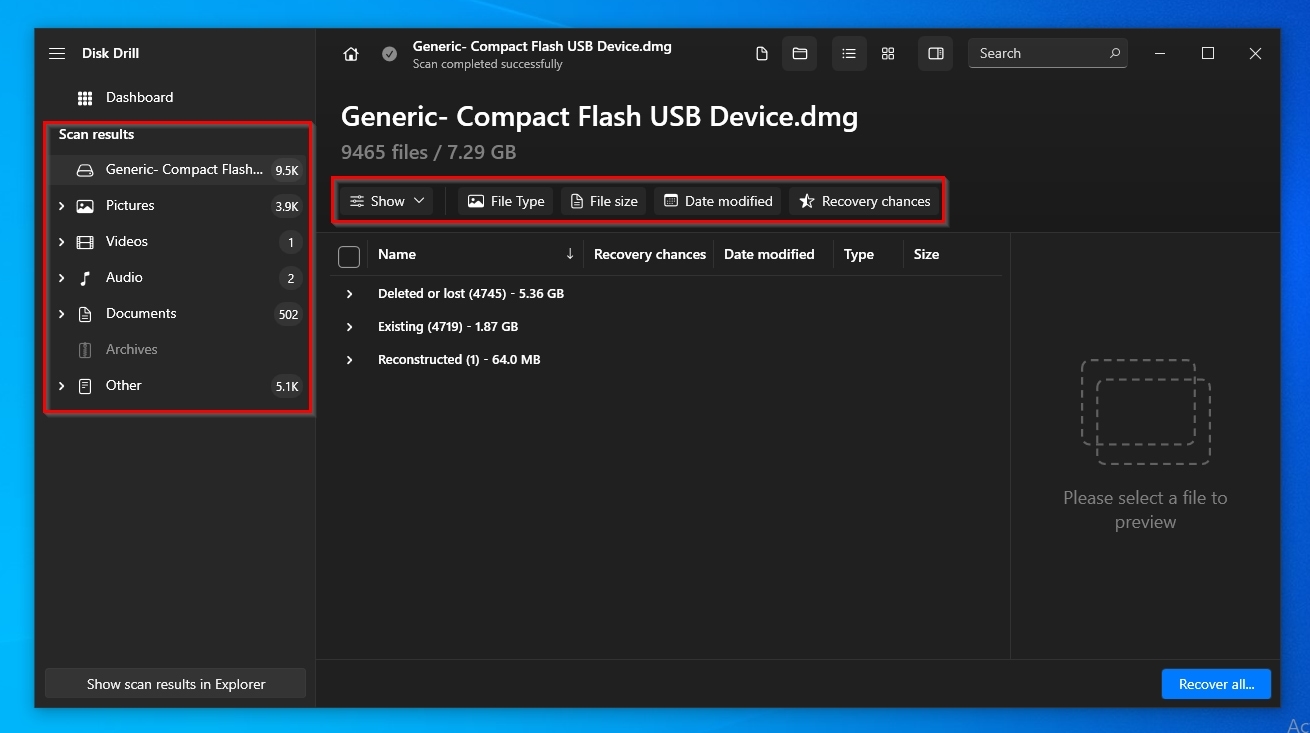Open the Other category
This screenshot has height=733, width=1310.
pyautogui.click(x=178, y=386)
